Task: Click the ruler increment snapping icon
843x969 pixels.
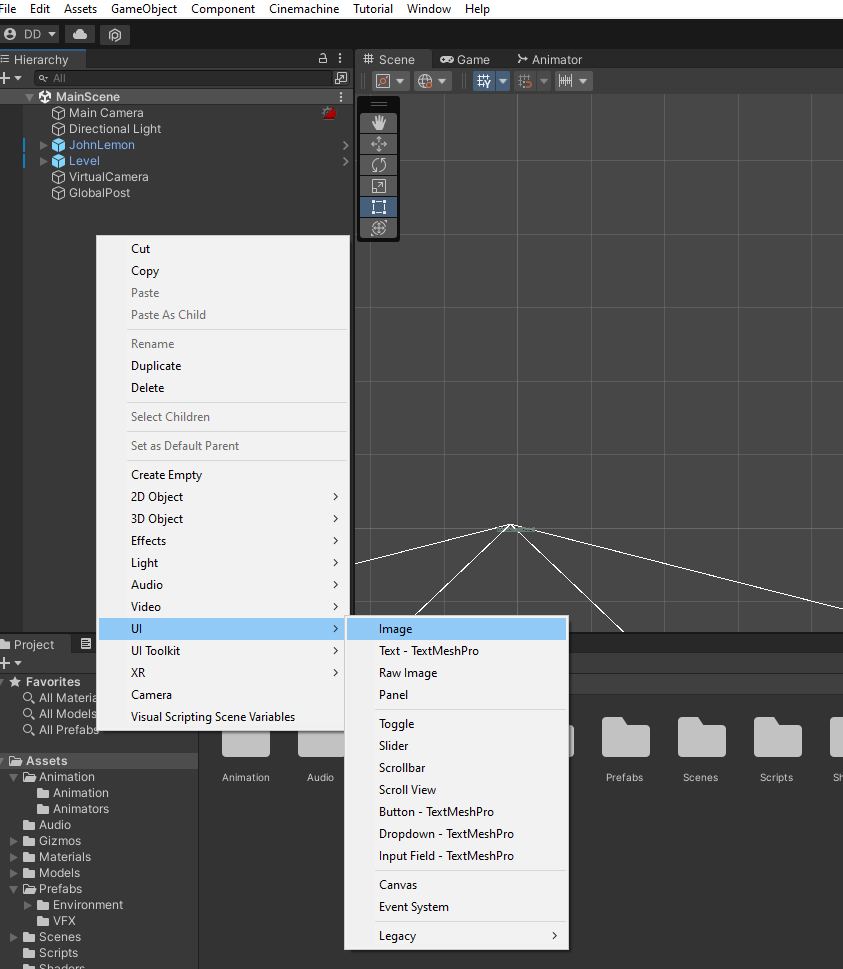Action: click(566, 81)
